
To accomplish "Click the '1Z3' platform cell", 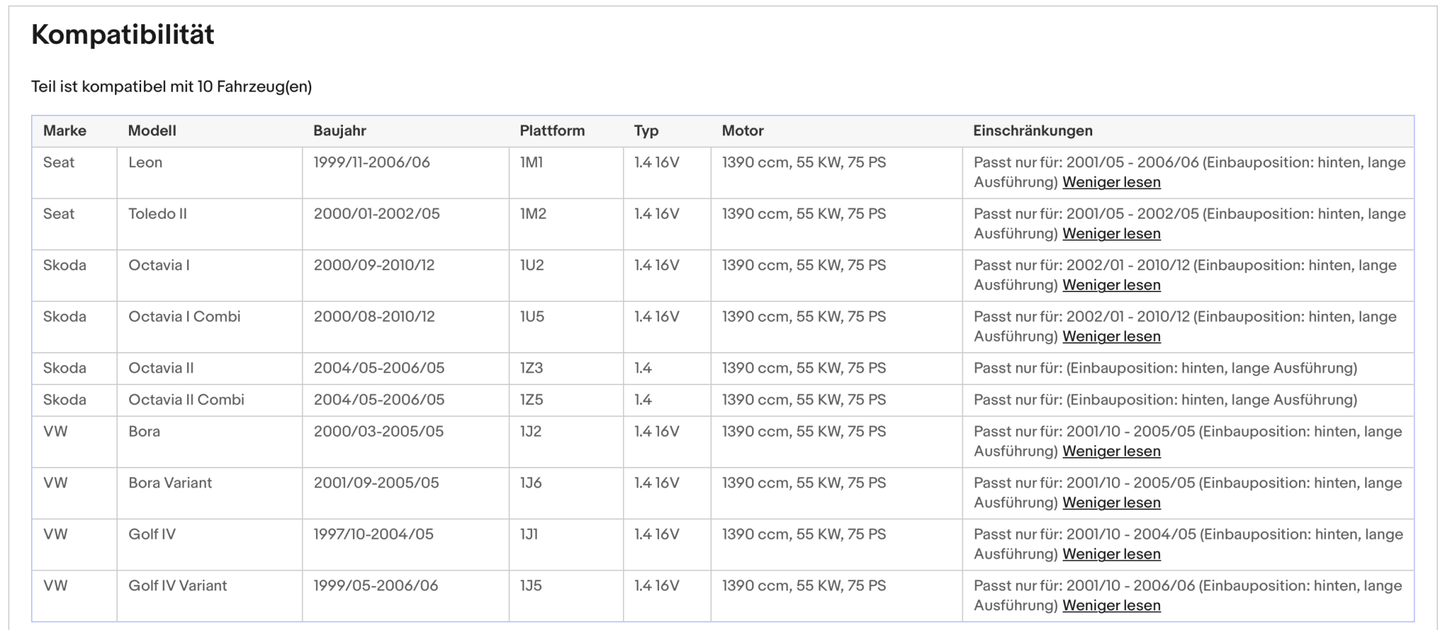I will 531,368.
